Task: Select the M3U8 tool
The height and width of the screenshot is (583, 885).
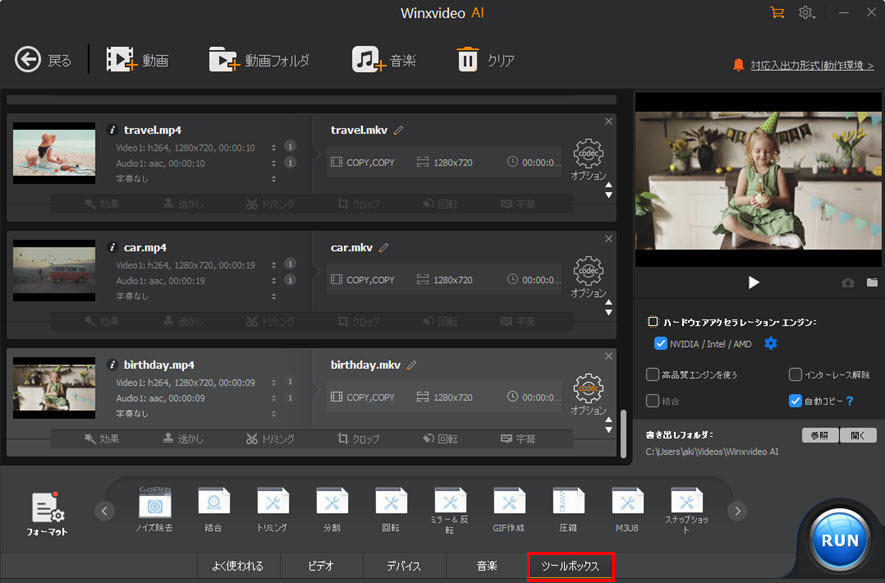Action: click(627, 509)
